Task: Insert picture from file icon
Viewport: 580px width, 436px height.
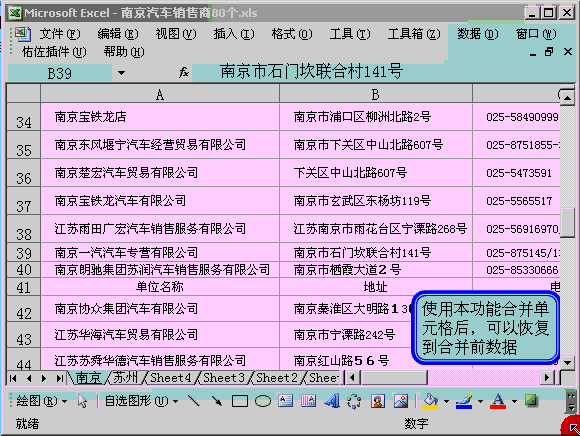Action: tap(401, 401)
